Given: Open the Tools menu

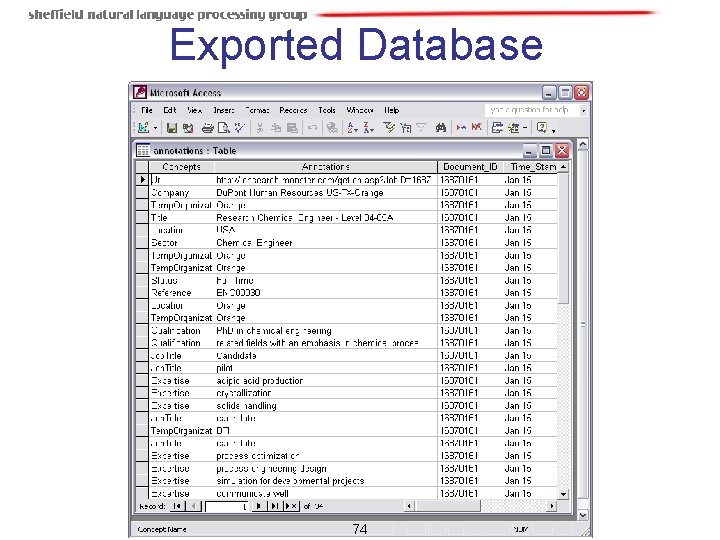Looking at the screenshot, I should pos(327,110).
